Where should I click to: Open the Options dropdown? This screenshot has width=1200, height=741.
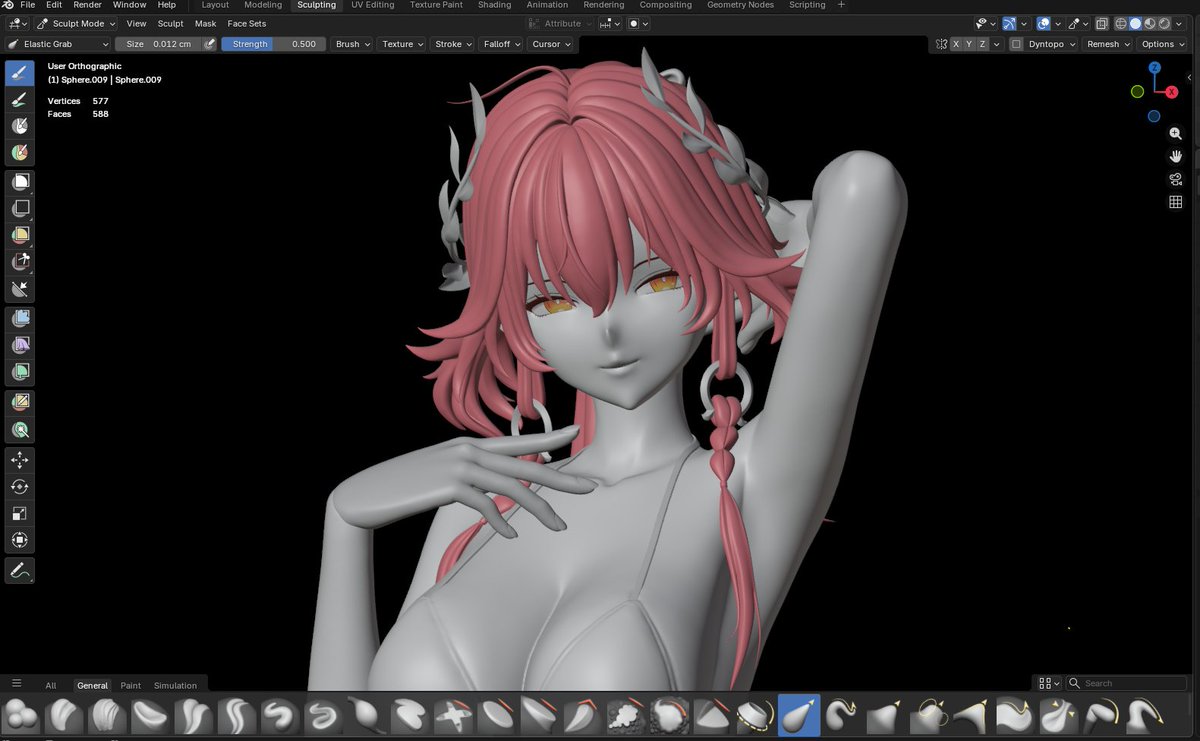click(1162, 44)
